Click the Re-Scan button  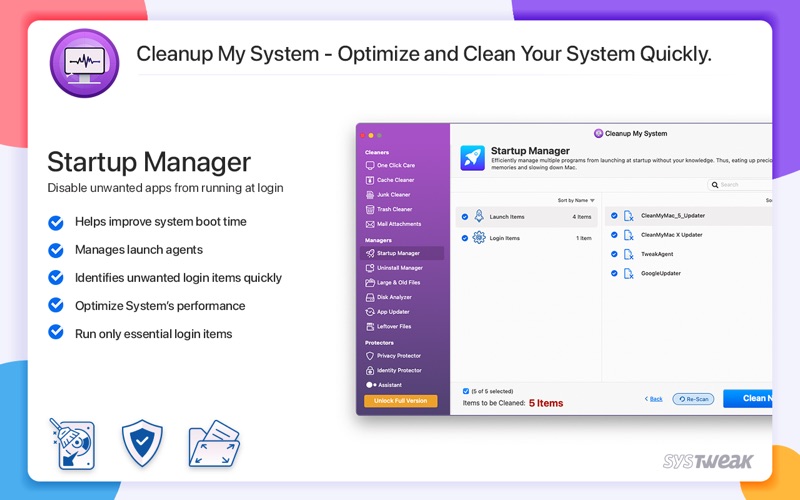(693, 399)
